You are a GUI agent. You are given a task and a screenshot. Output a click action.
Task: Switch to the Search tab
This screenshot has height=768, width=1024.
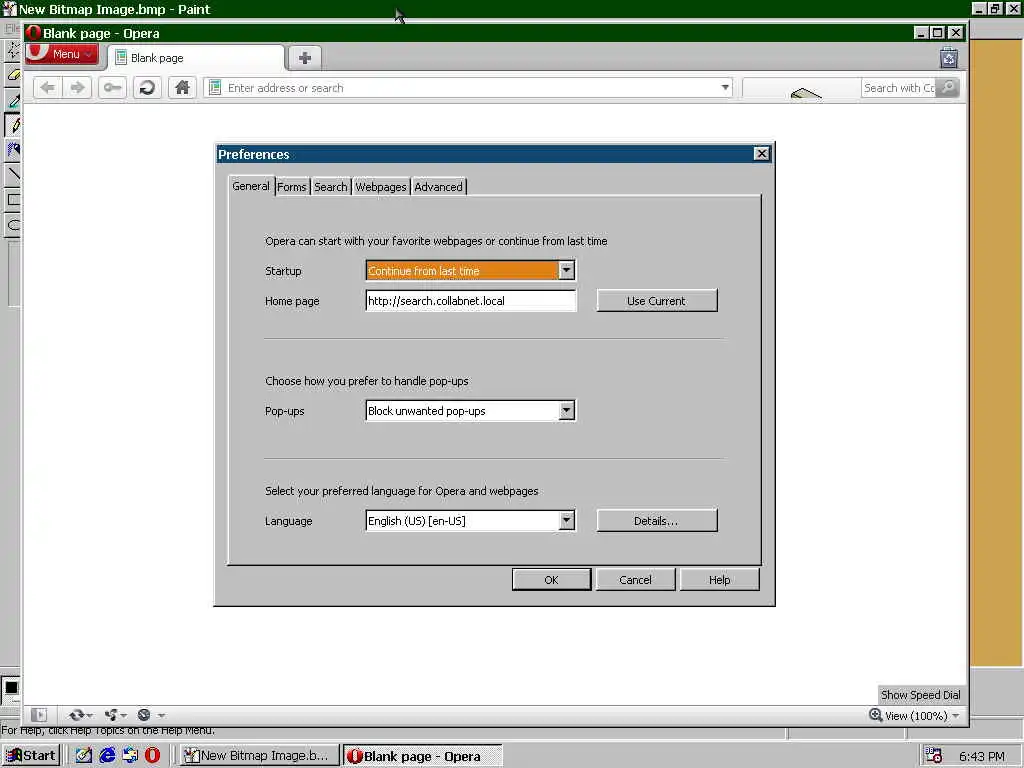[x=331, y=187]
